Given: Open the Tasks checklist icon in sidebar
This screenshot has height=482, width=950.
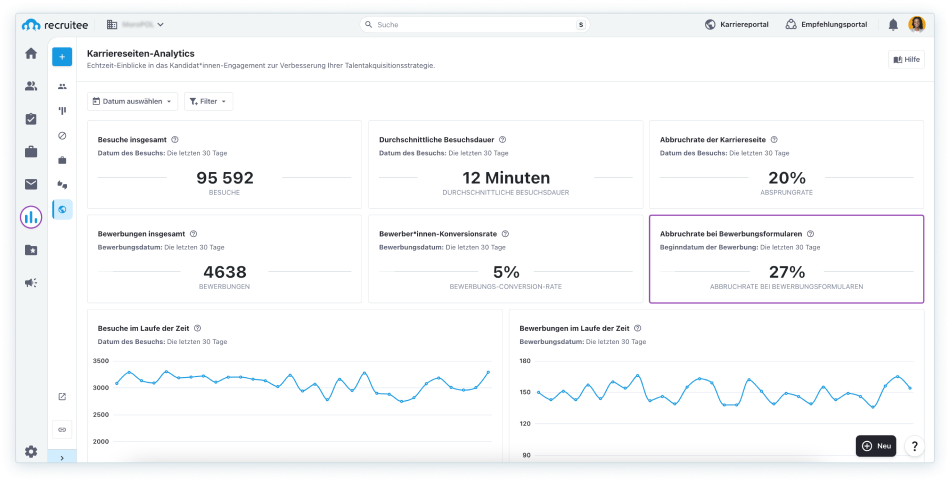Looking at the screenshot, I should click(31, 119).
